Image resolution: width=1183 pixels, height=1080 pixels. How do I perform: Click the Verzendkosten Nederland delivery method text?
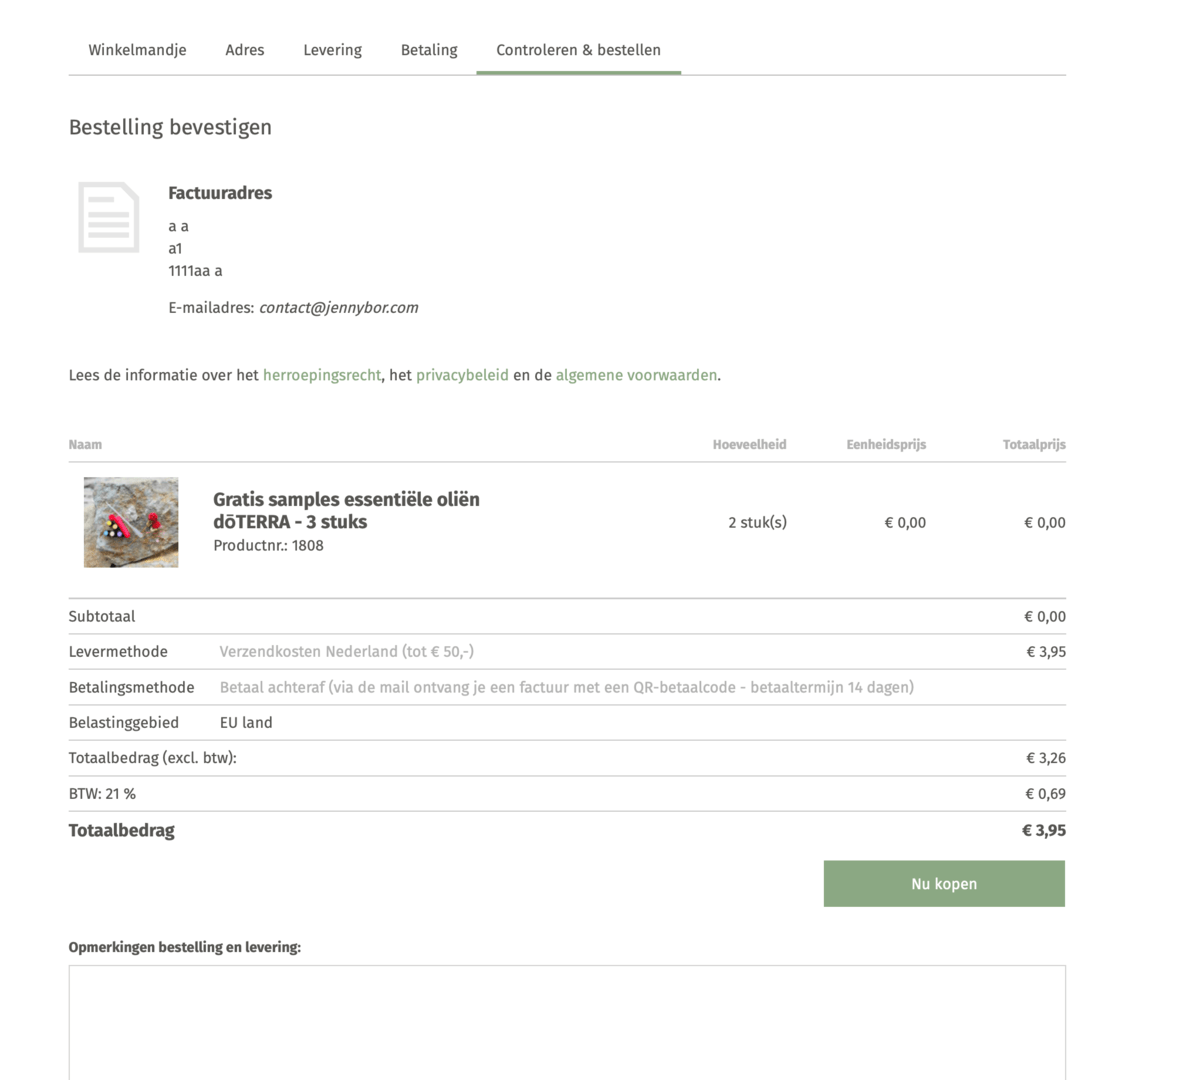(346, 652)
